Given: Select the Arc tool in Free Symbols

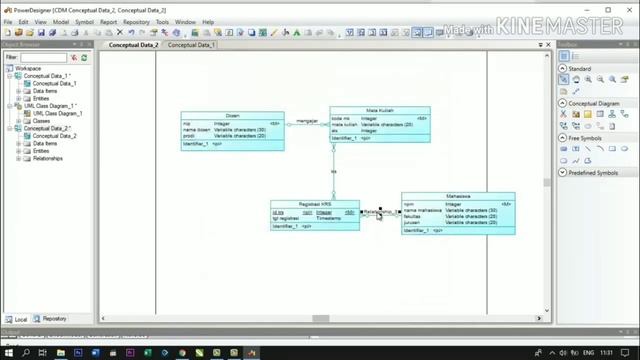Looking at the screenshot, I should [x=600, y=149].
